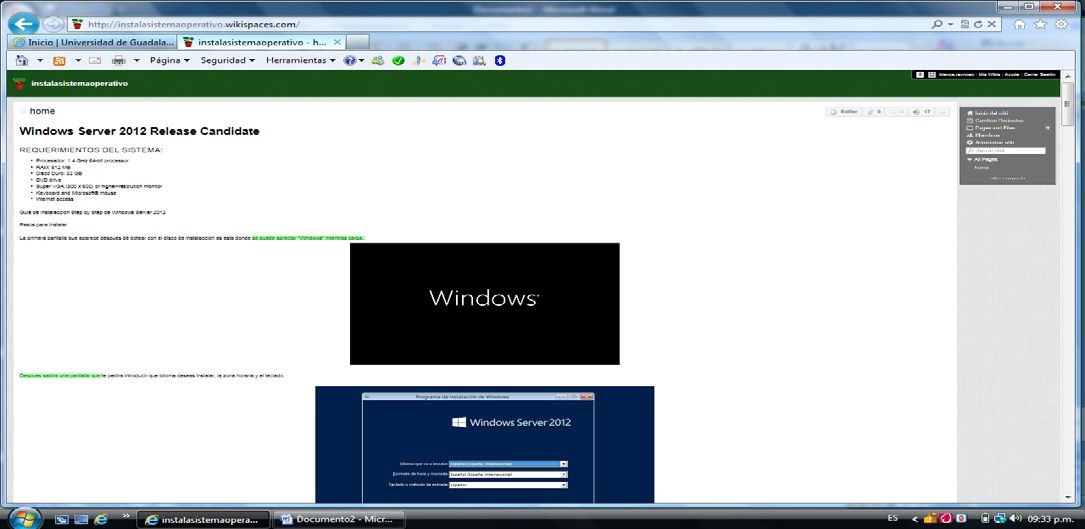
Task: Click the wiki search field in sidebar
Action: point(1005,151)
